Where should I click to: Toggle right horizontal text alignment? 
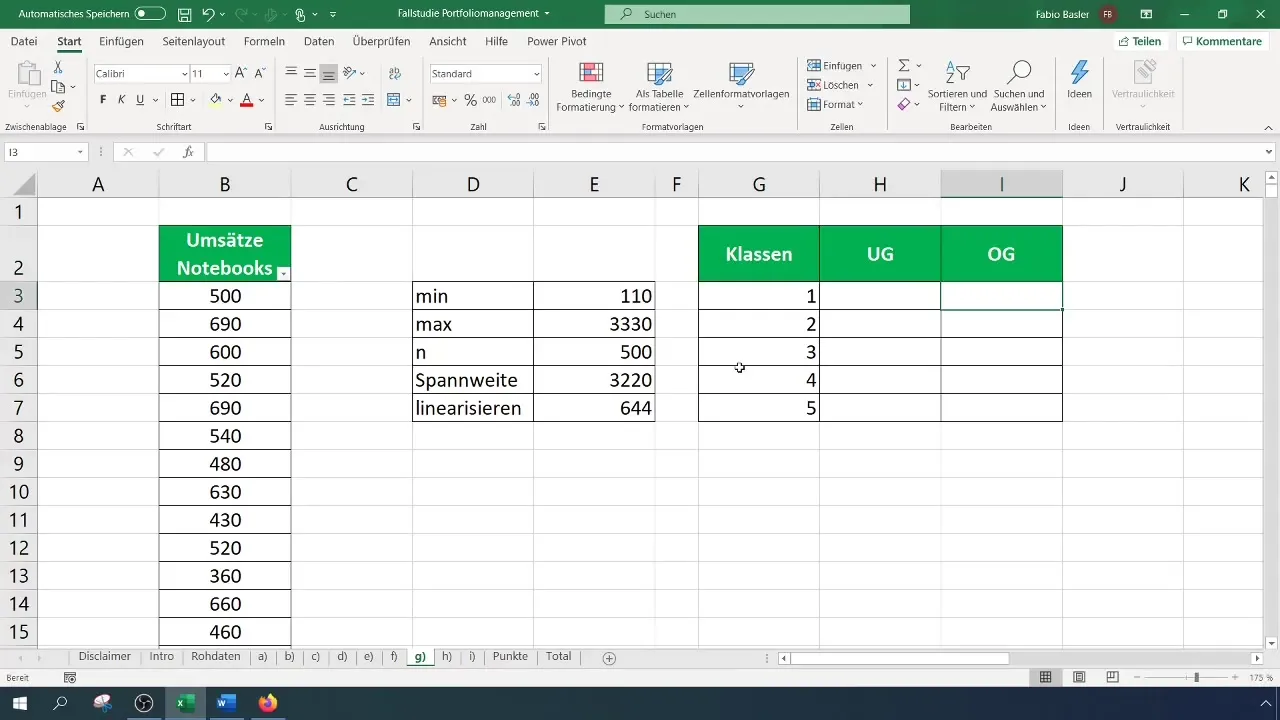tap(329, 100)
